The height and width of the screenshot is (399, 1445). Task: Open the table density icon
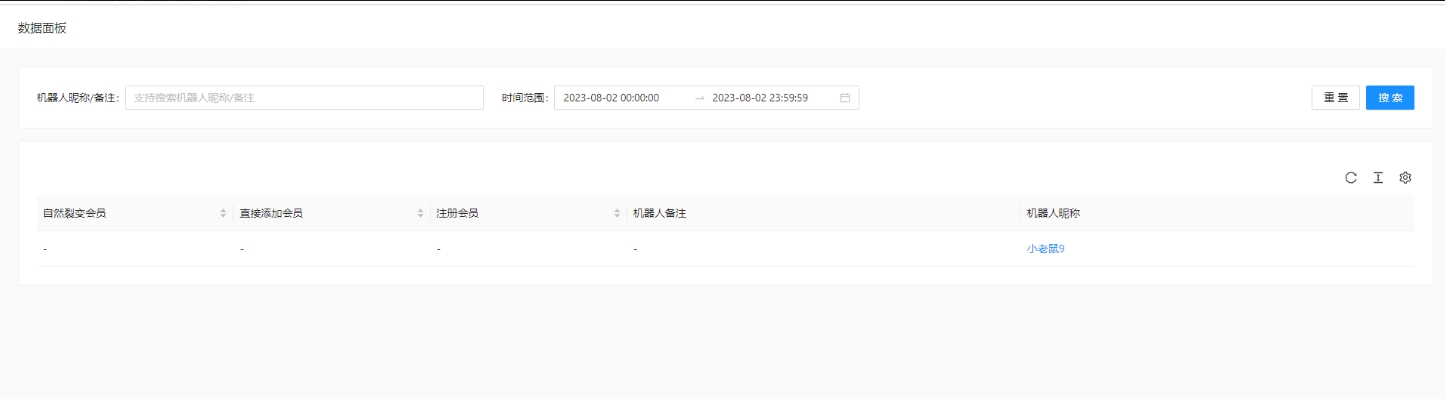pos(1378,178)
